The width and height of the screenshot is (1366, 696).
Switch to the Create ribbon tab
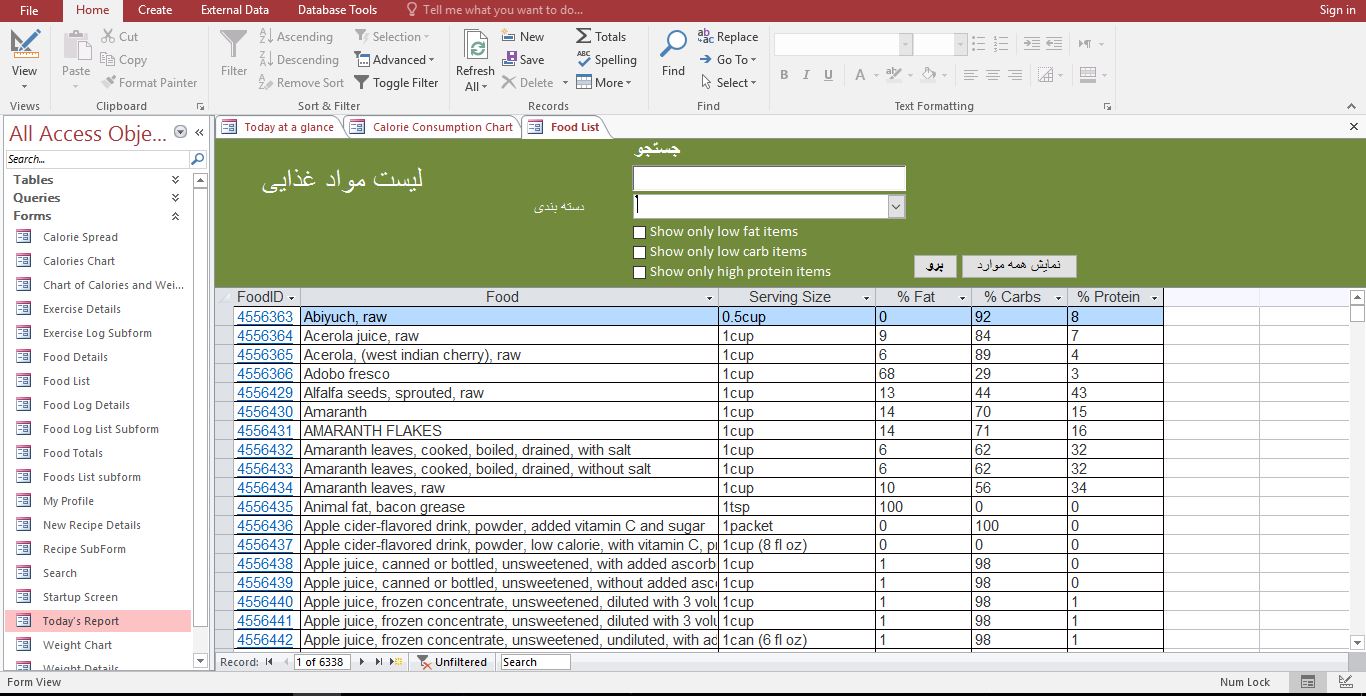(155, 10)
